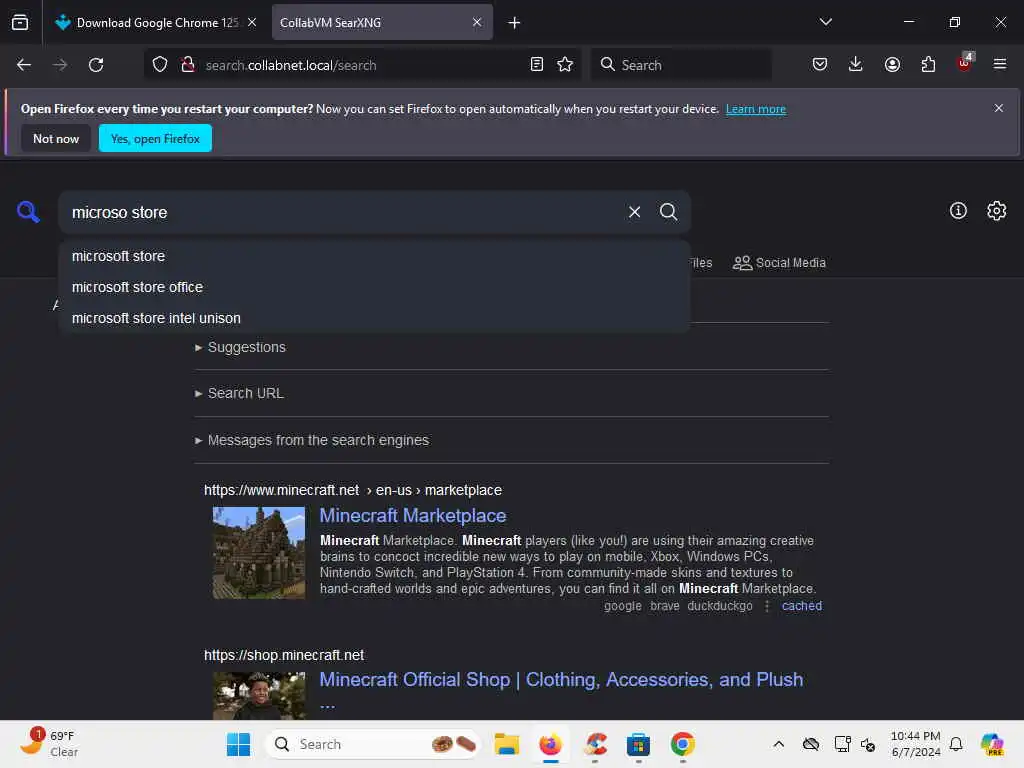Open cached version of Marketplace result

click(x=801, y=606)
